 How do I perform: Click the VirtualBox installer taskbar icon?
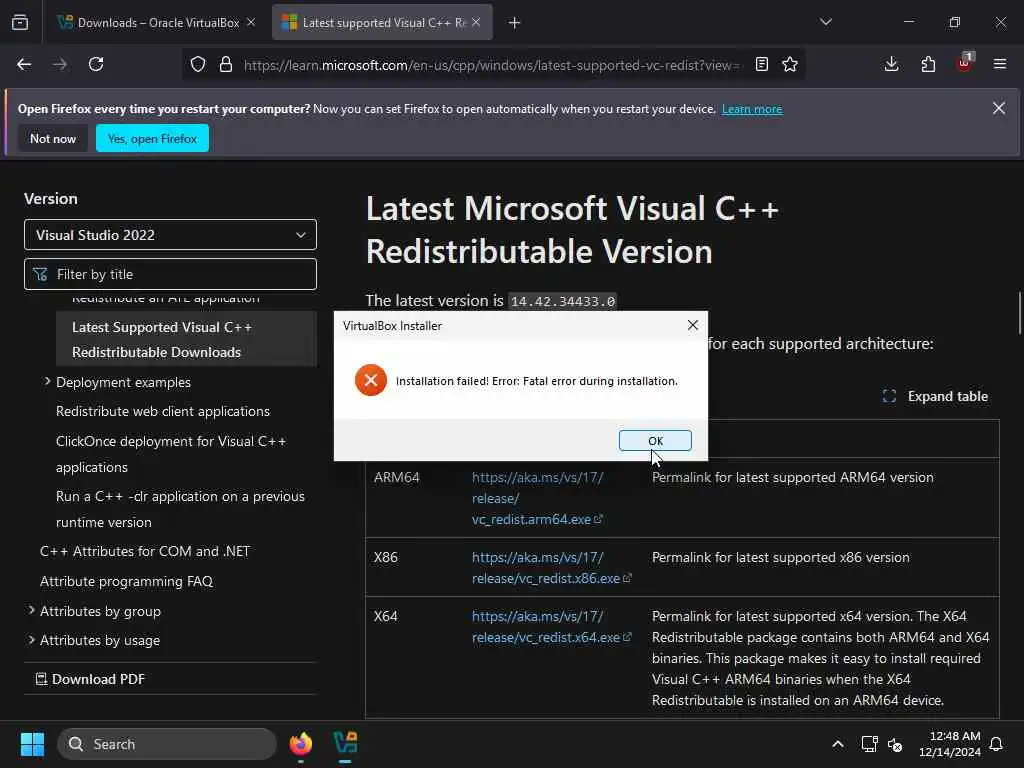[x=345, y=744]
